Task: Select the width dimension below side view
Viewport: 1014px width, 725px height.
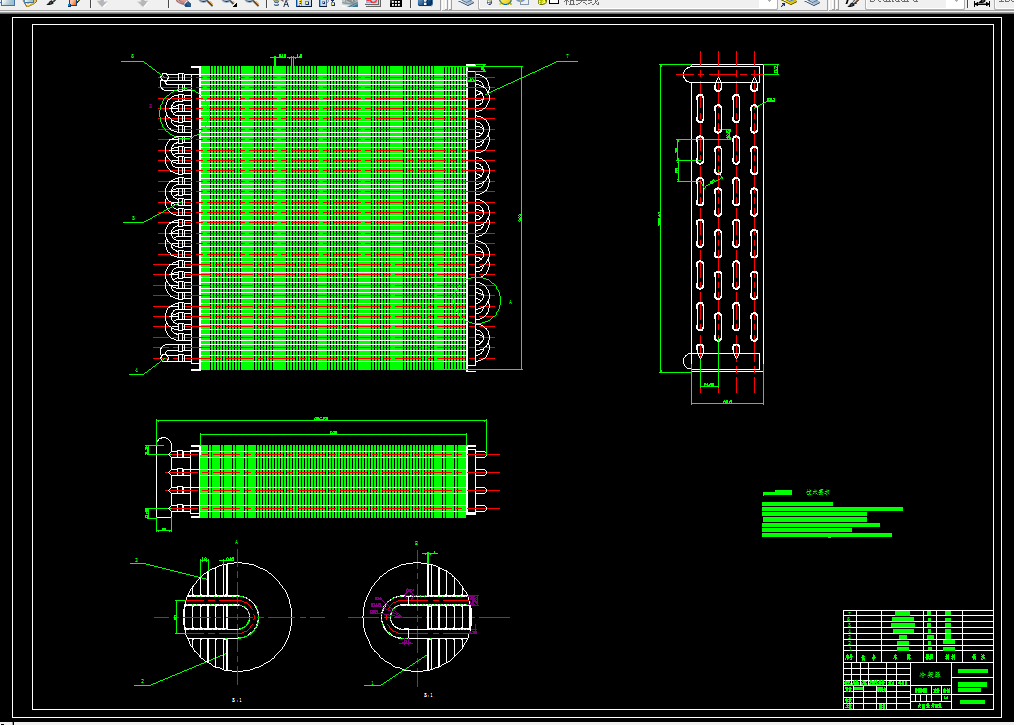Action: (727, 402)
